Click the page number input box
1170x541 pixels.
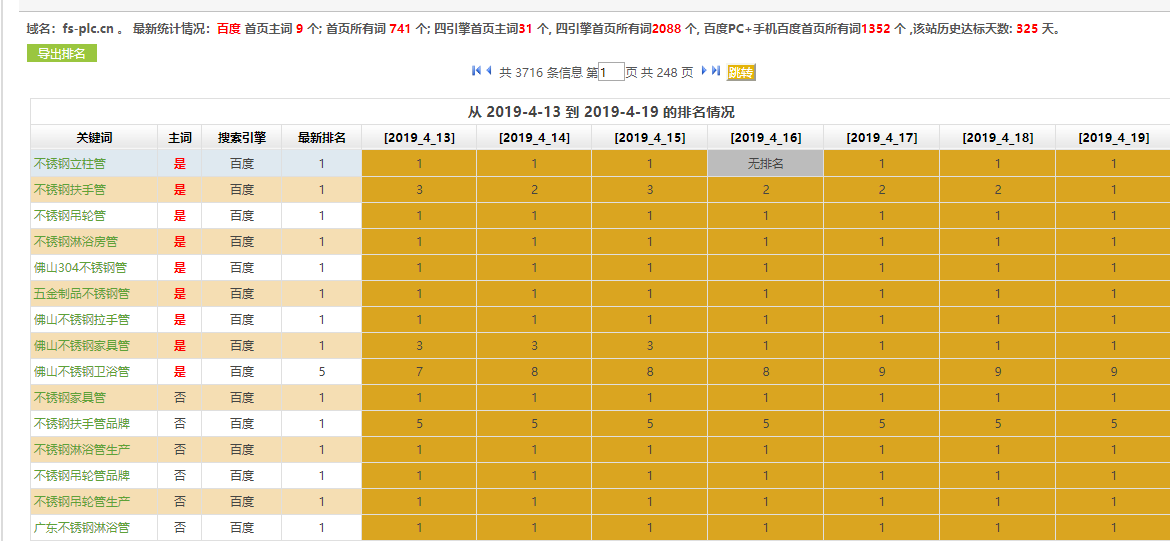coord(611,72)
